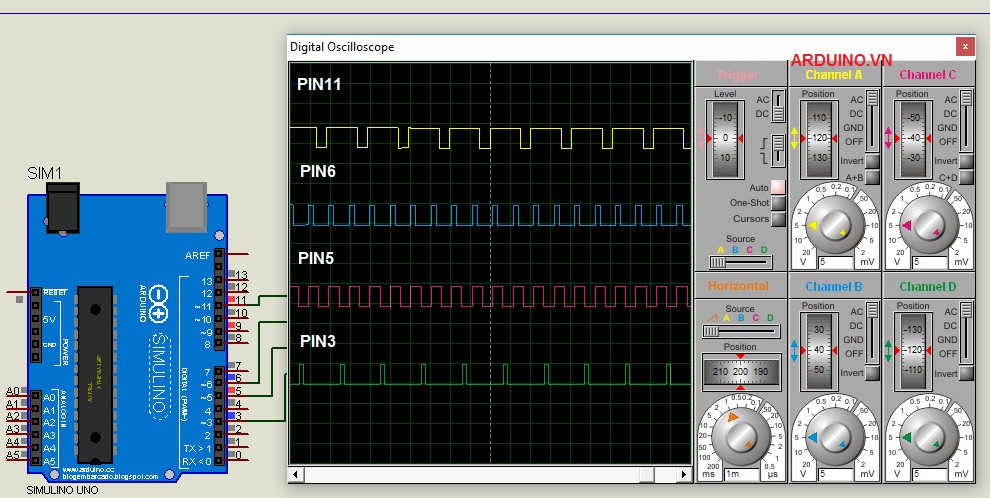Click the Channel A position dial
Screen dimensions: 990x498
point(819,138)
